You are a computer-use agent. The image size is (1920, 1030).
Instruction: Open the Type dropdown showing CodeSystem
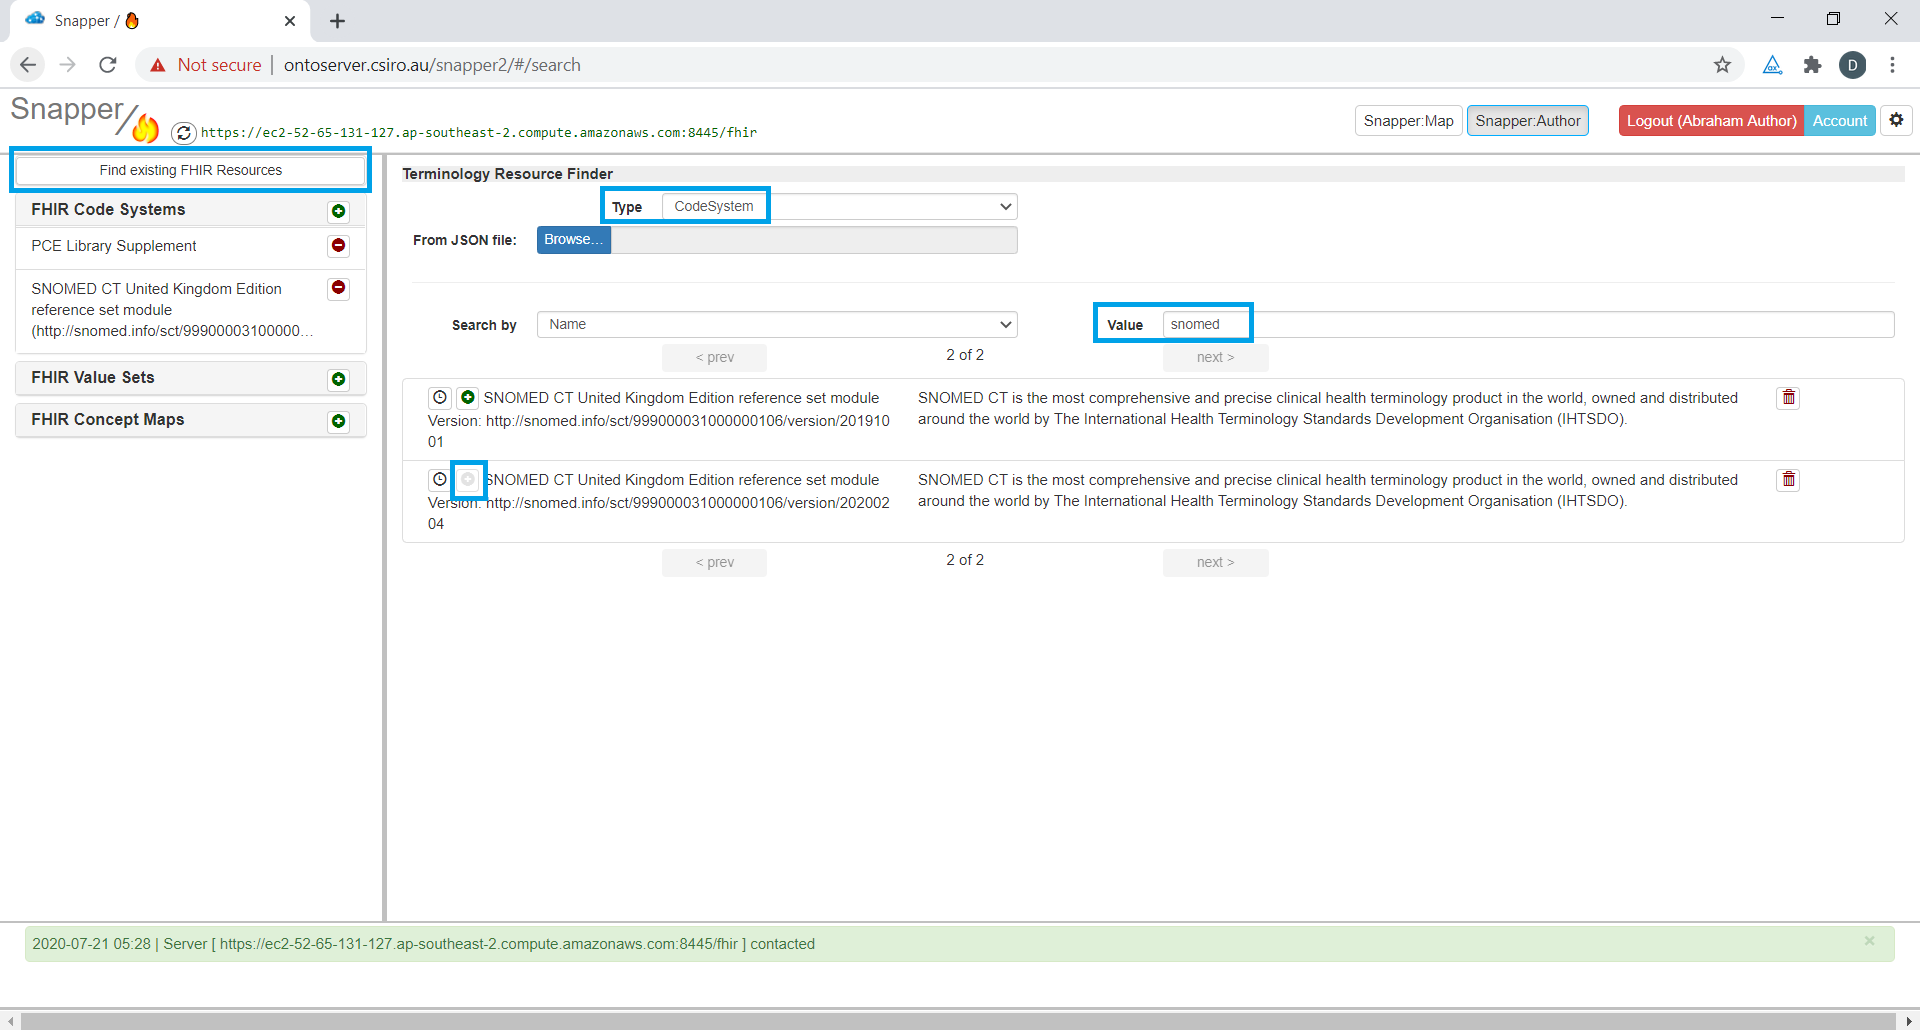(840, 207)
